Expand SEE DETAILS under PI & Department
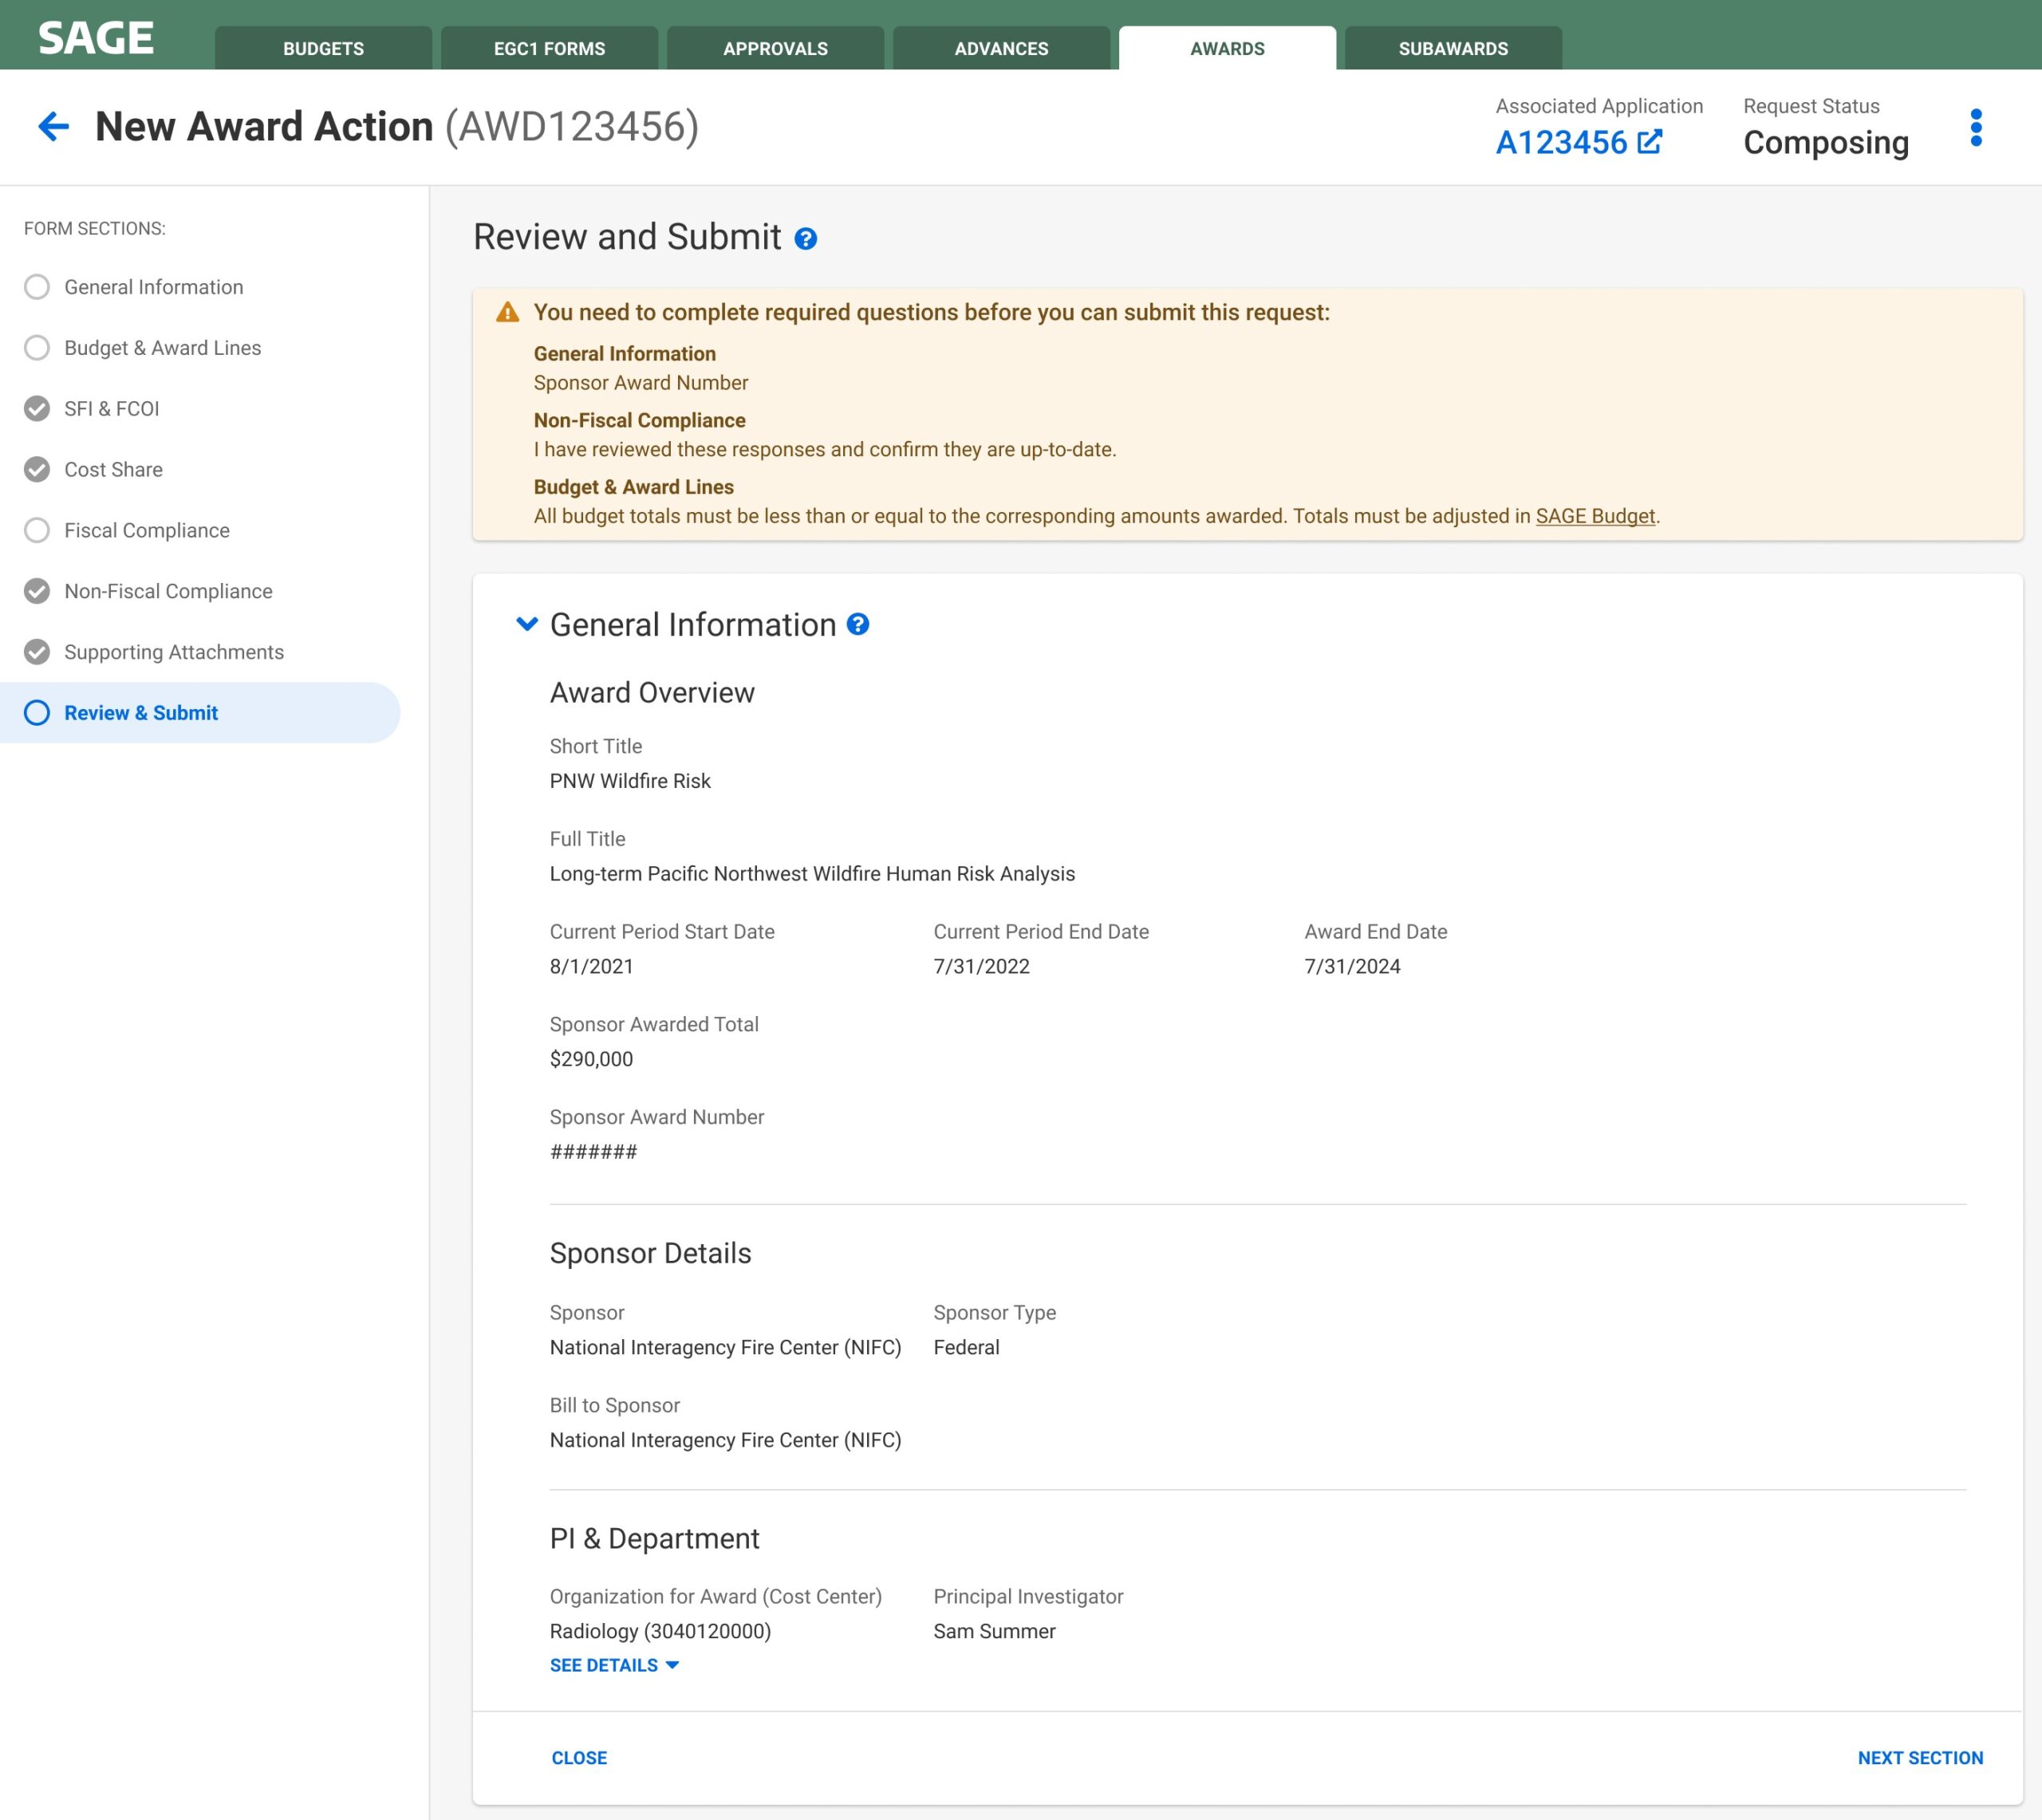The image size is (2042, 1820). click(604, 1664)
